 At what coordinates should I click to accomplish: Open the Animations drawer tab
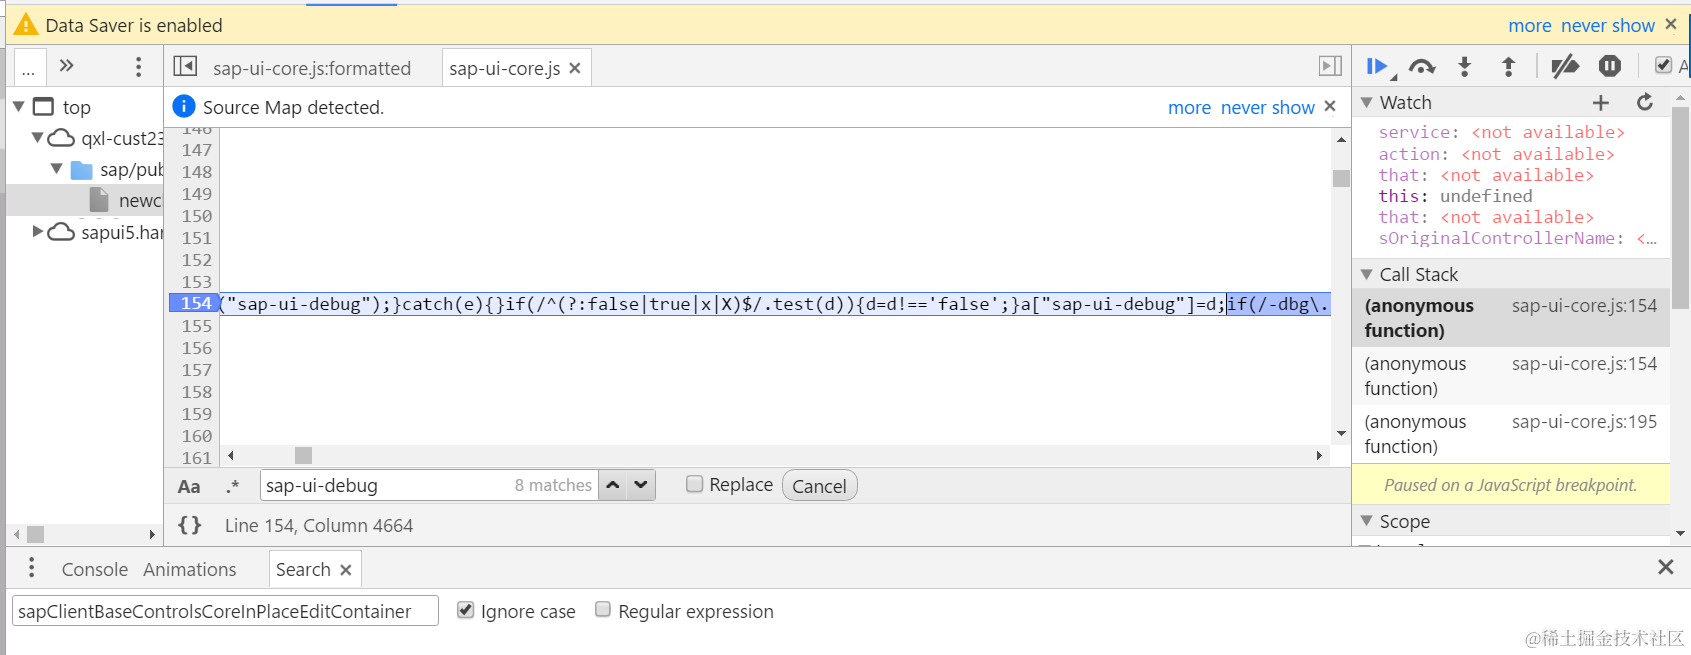[190, 569]
